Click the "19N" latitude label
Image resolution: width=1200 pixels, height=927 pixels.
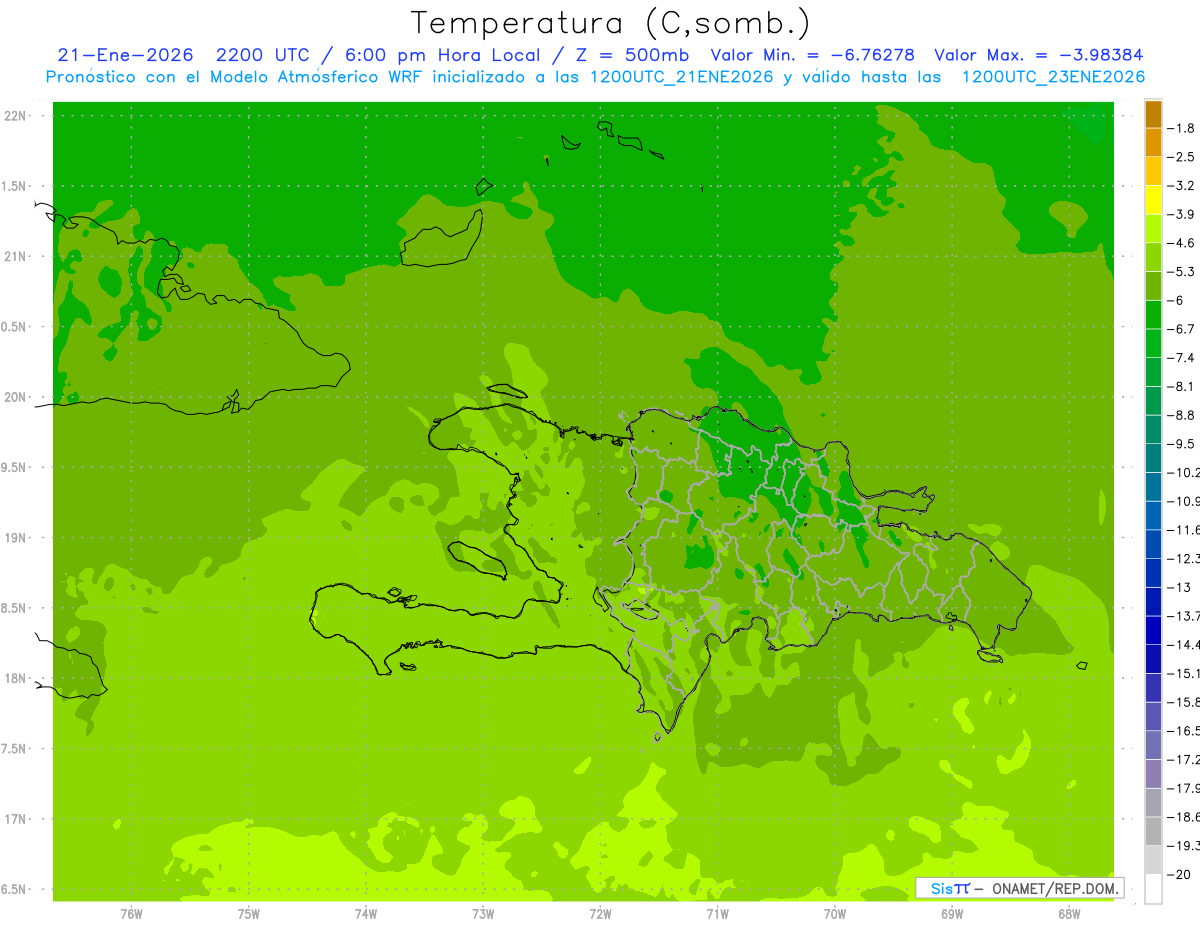[x=15, y=538]
